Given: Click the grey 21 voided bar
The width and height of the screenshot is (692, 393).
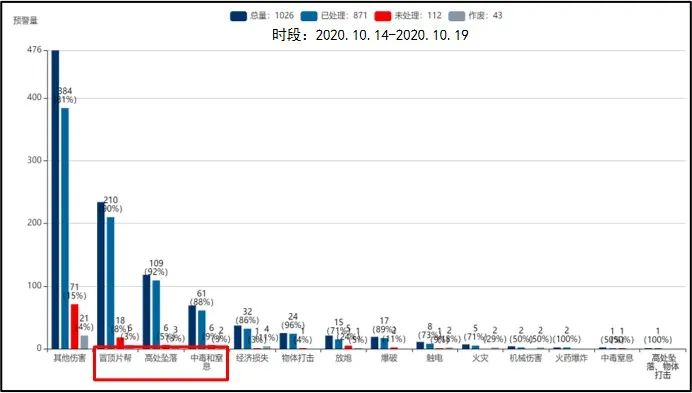Looking at the screenshot, I should [84, 342].
